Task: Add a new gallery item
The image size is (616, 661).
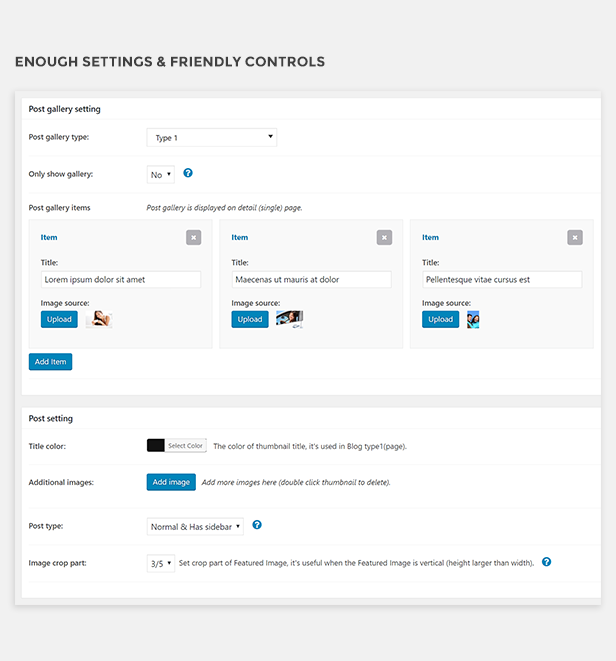Action: point(50,362)
